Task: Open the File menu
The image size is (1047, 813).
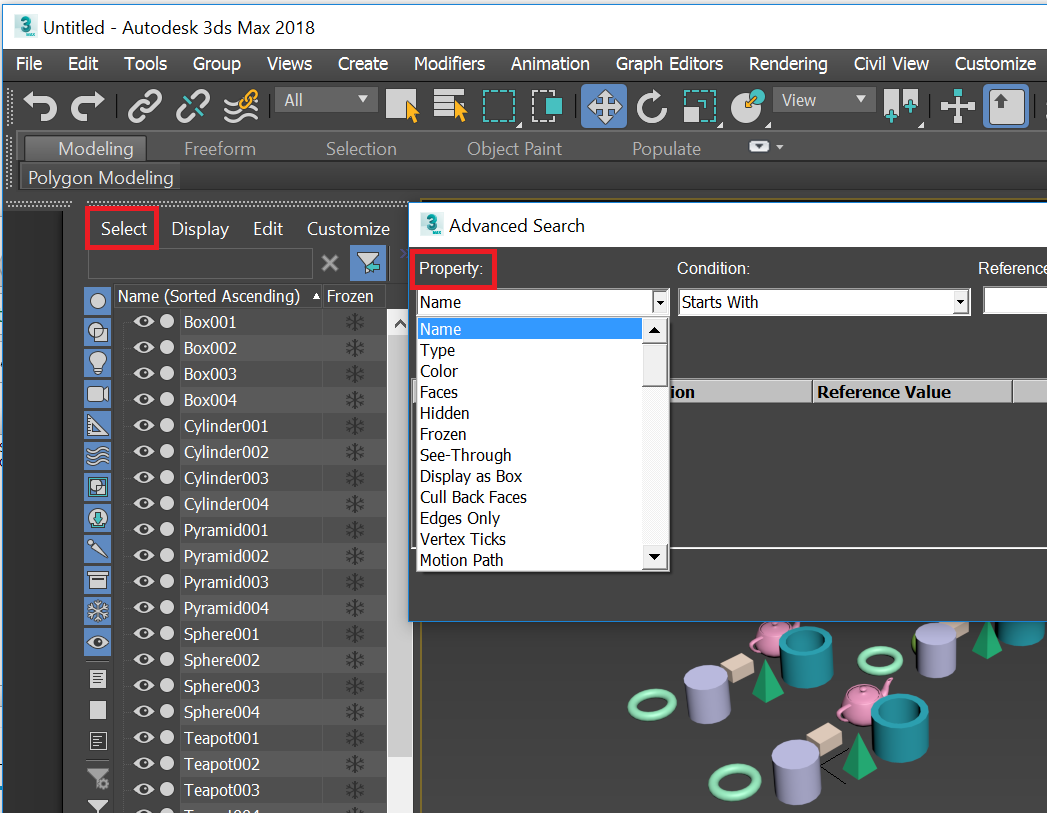Action: pos(29,64)
